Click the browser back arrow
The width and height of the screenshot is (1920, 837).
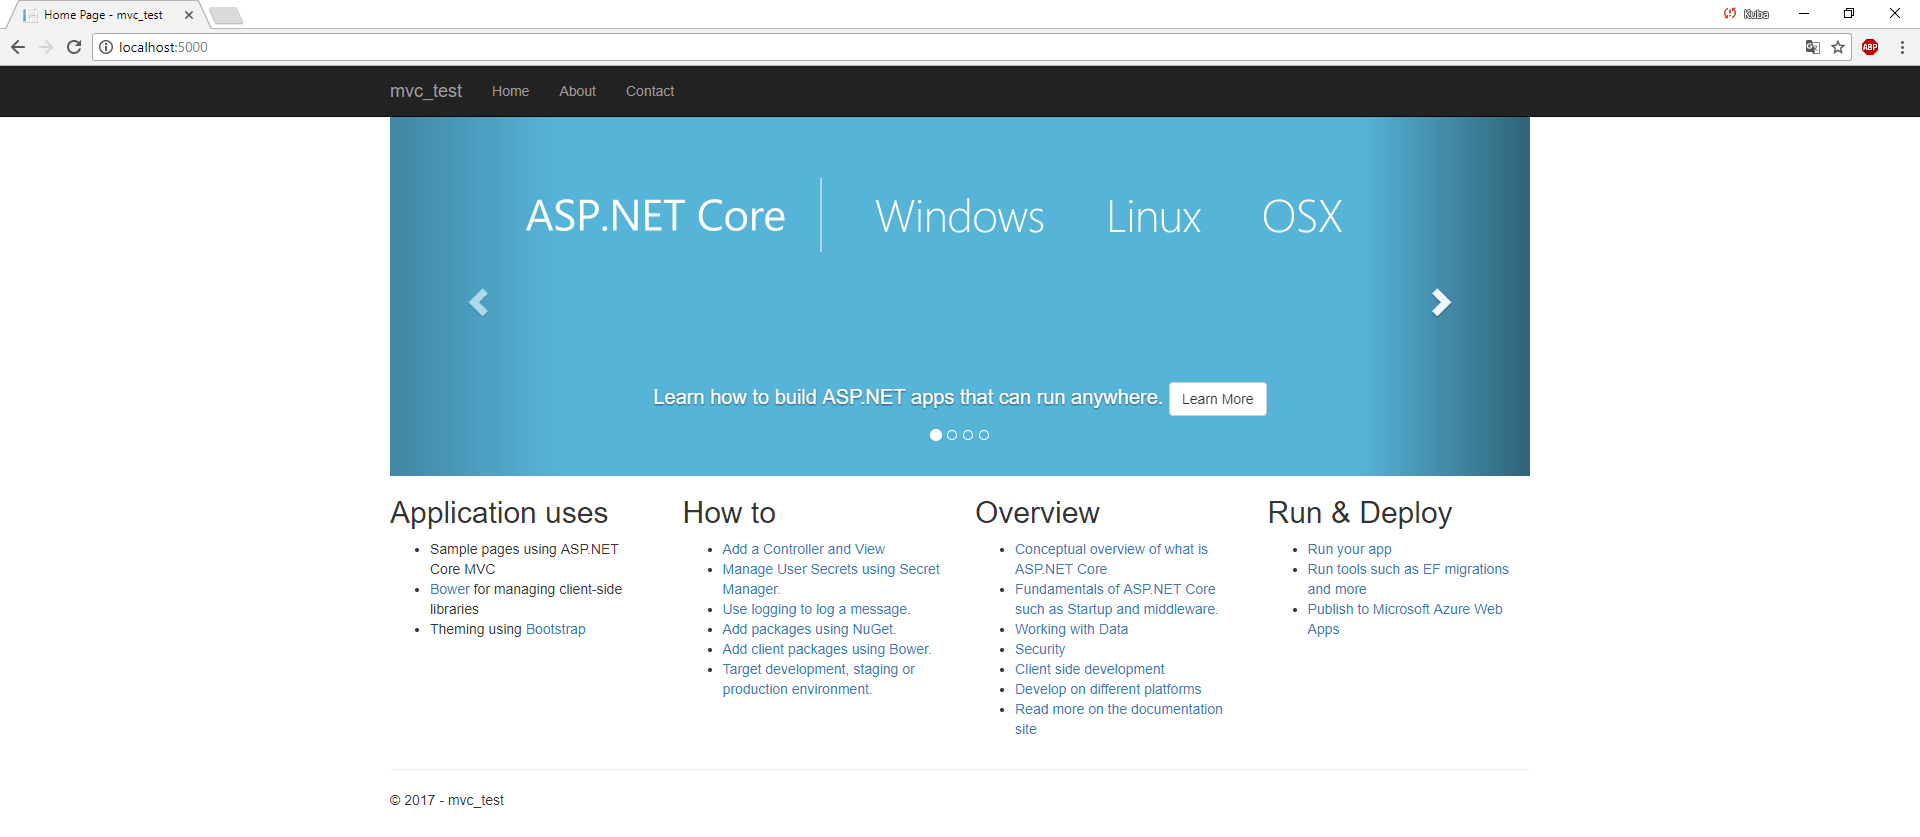18,47
